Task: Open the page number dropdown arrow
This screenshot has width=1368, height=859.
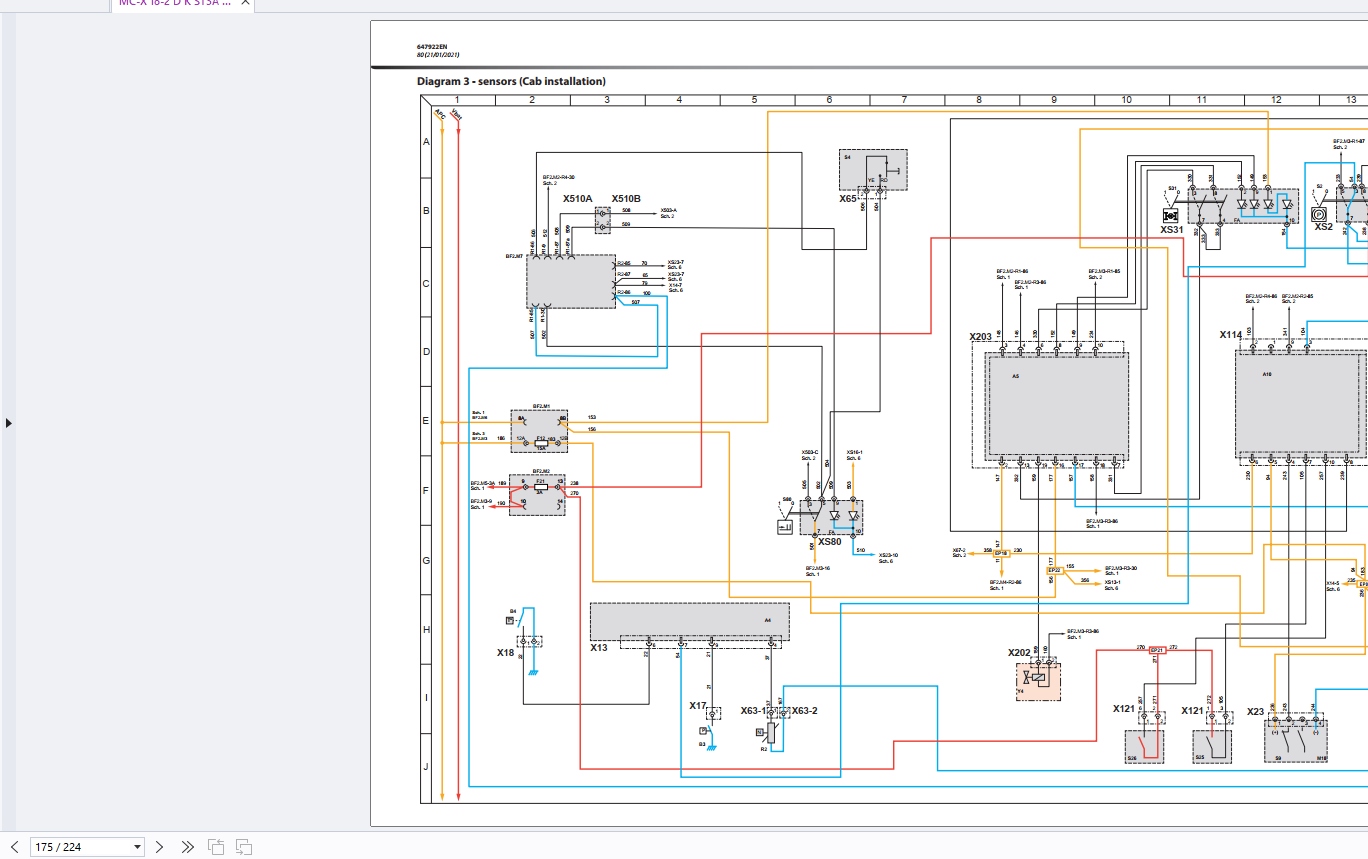Action: point(137,847)
